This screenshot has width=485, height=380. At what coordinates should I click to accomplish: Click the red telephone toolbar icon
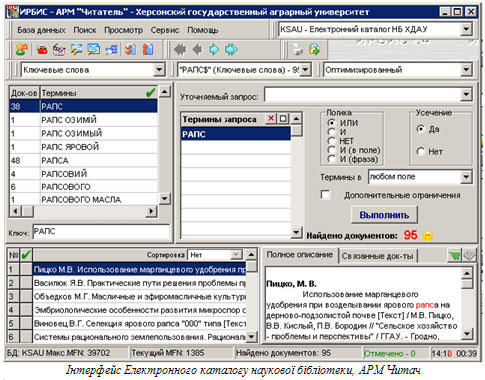(42, 50)
